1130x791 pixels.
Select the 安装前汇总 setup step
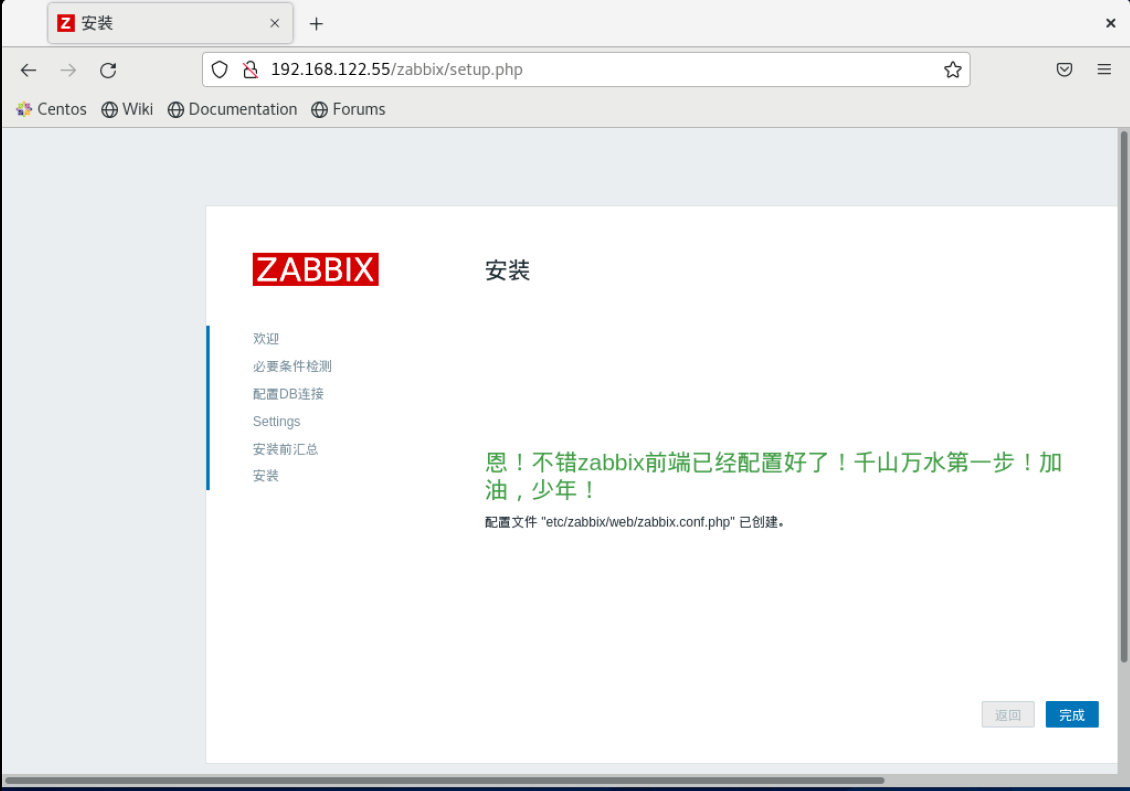point(285,449)
